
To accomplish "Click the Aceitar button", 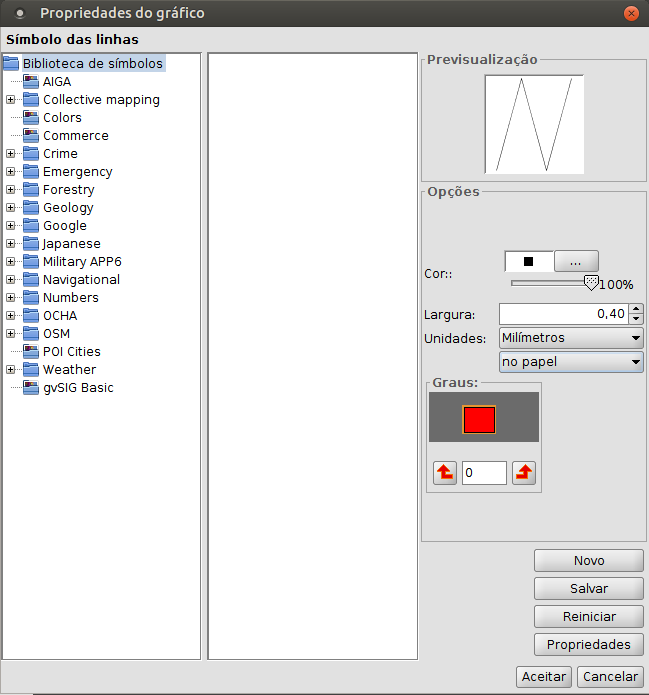I will 544,677.
